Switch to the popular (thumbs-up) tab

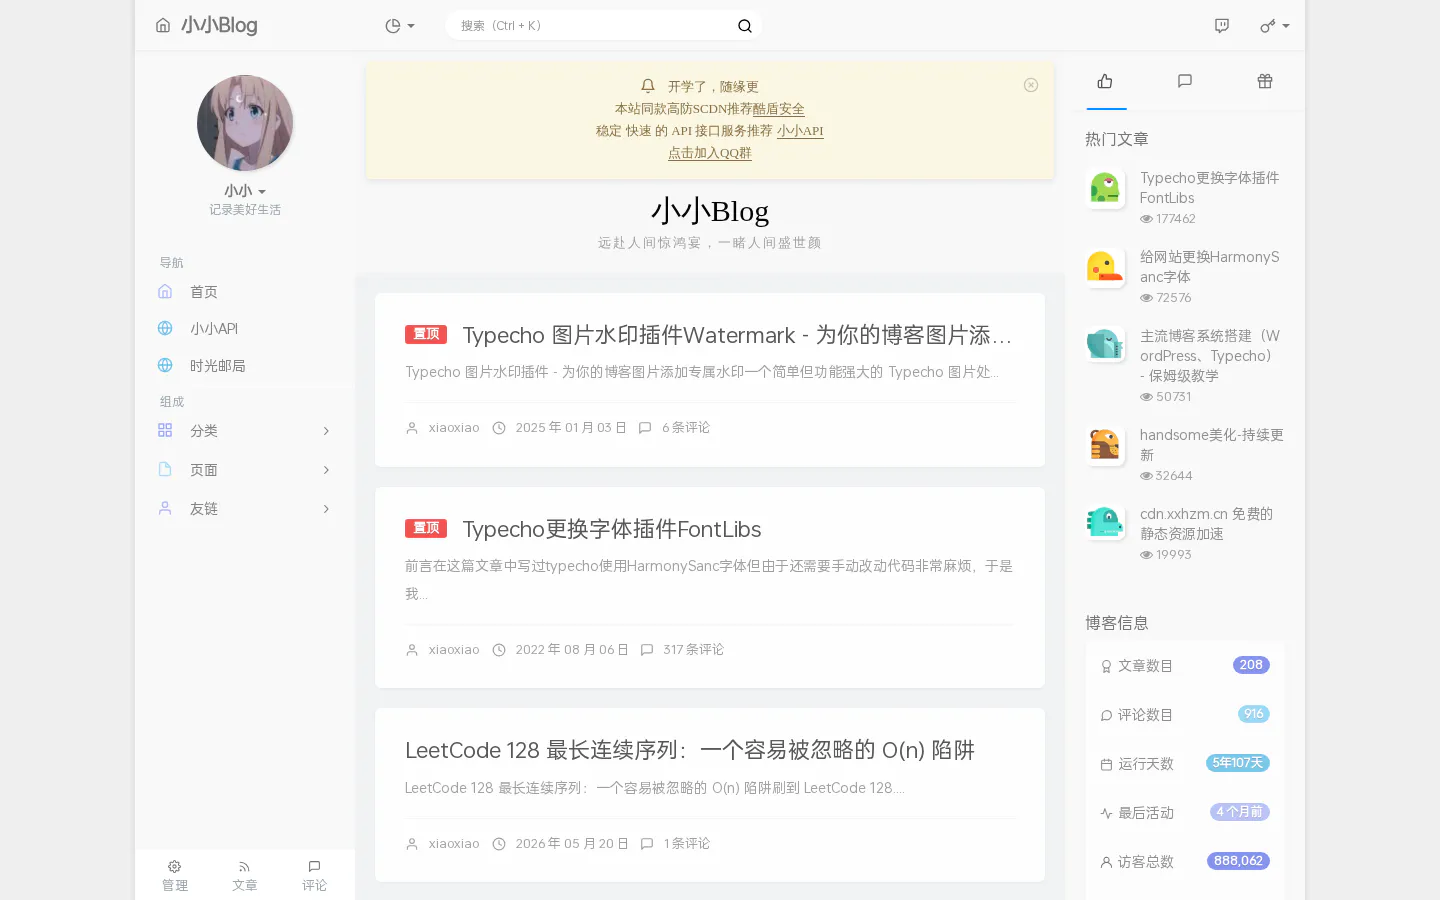pyautogui.click(x=1105, y=81)
